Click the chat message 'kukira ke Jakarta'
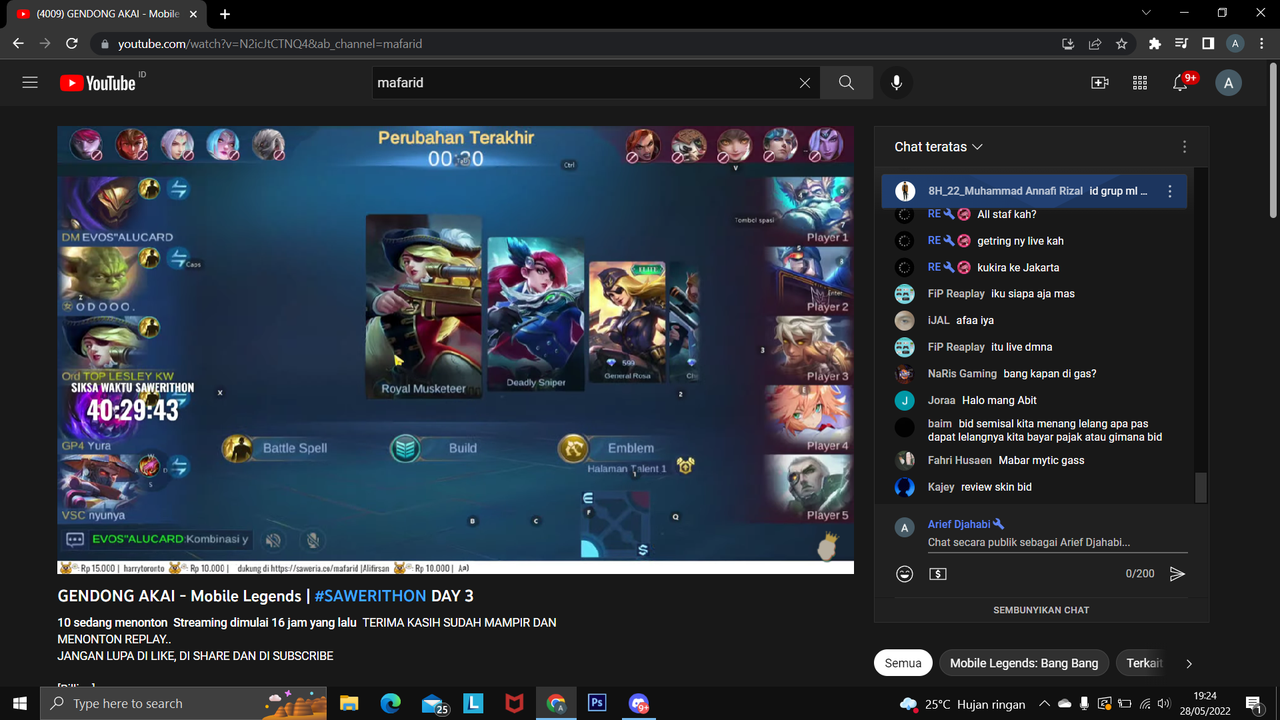This screenshot has height=720, width=1280. pyautogui.click(x=1018, y=268)
